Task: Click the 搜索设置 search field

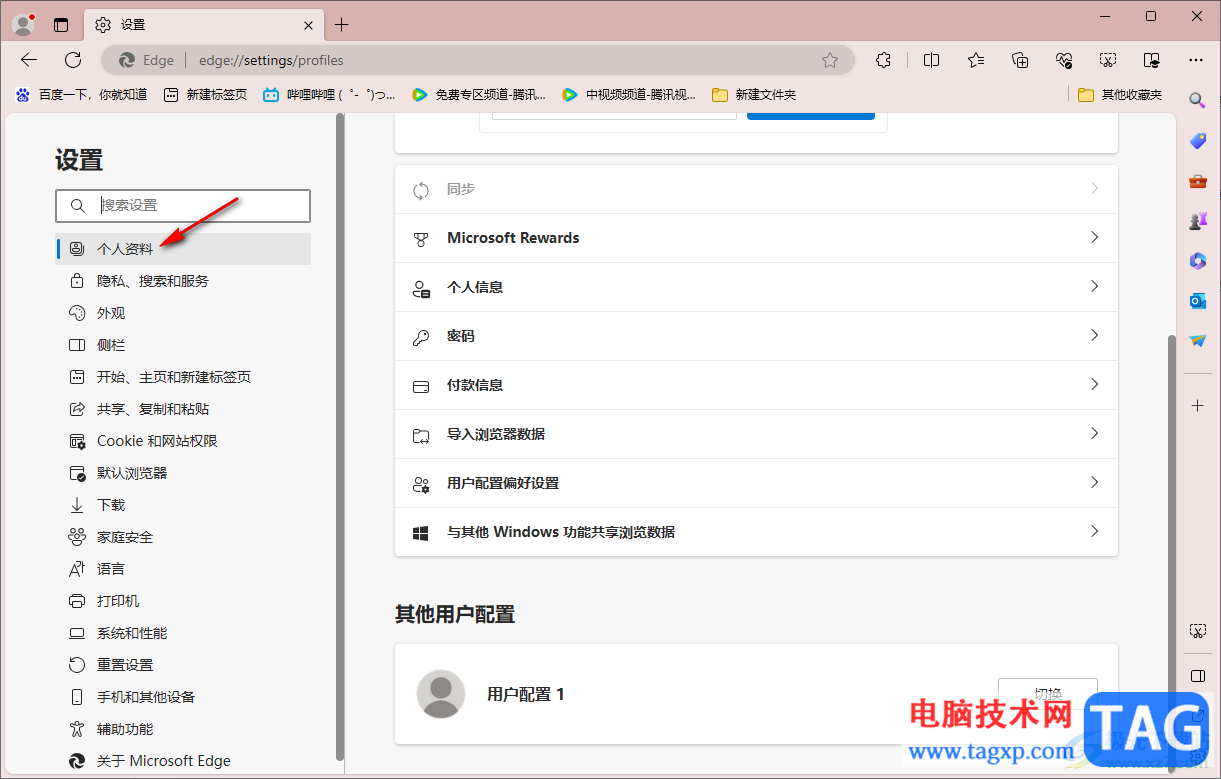Action: (x=183, y=205)
